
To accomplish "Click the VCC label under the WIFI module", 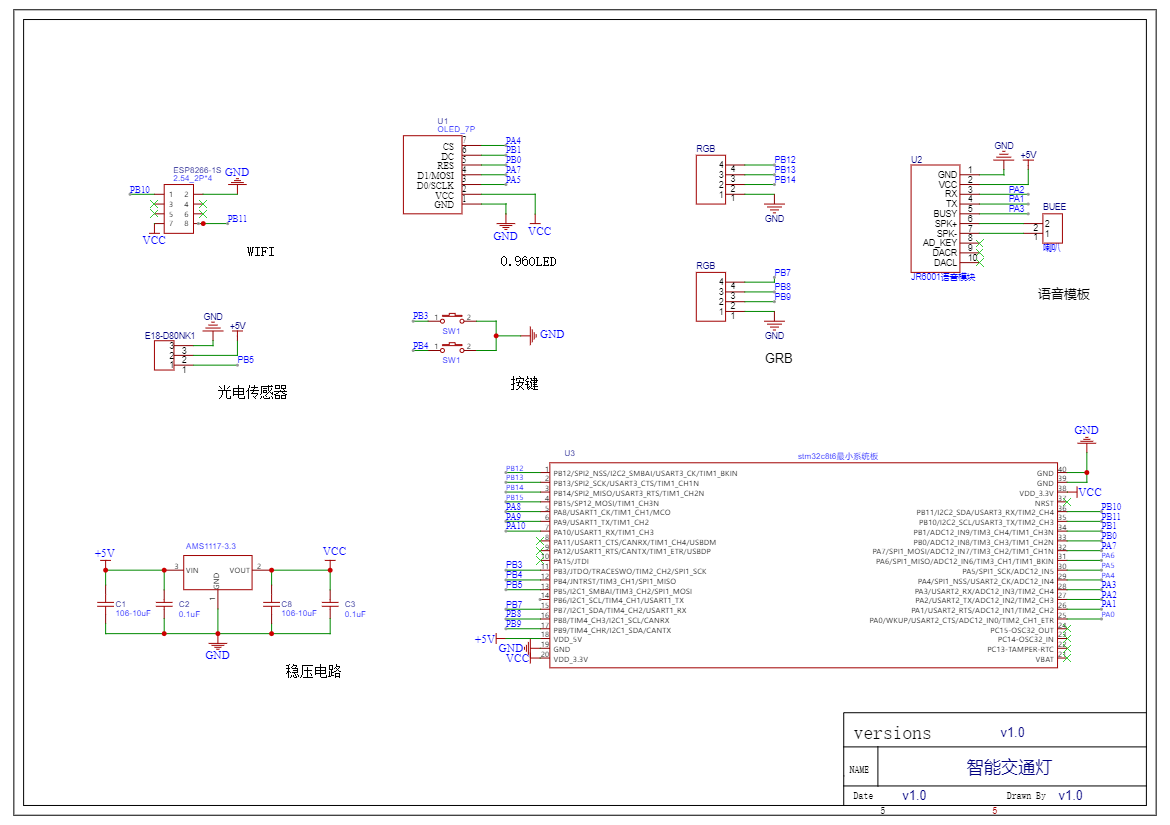I will [x=154, y=240].
